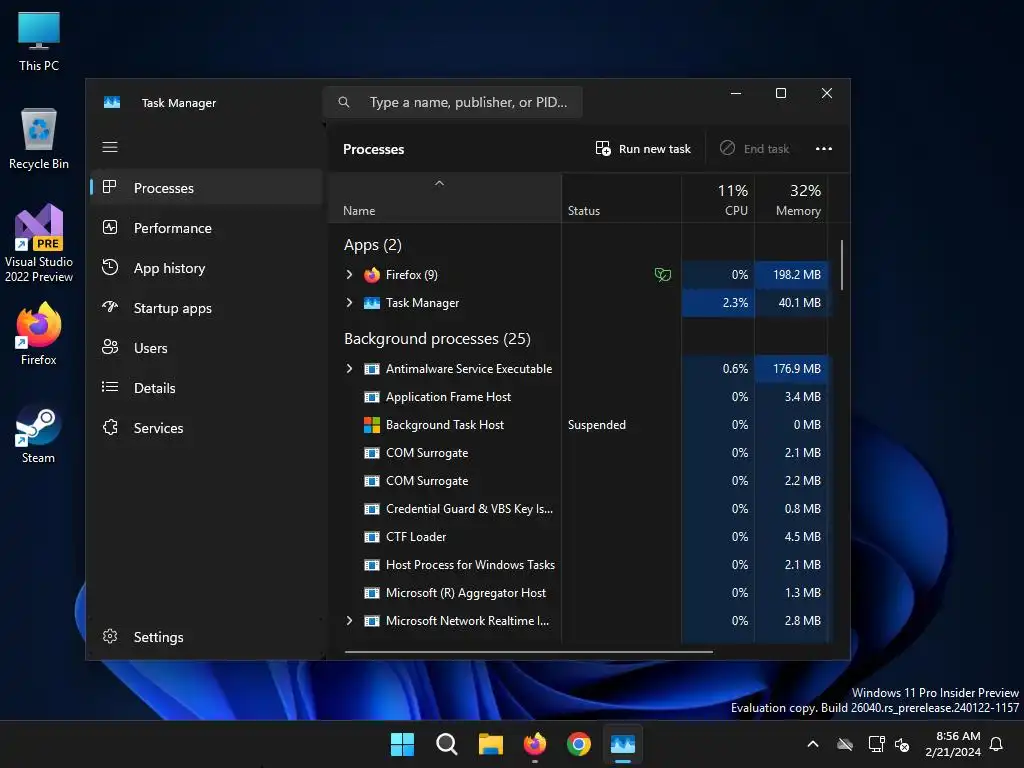Screen dimensions: 1024x768
Task: Click the Services puzzle icon
Action: (110, 427)
